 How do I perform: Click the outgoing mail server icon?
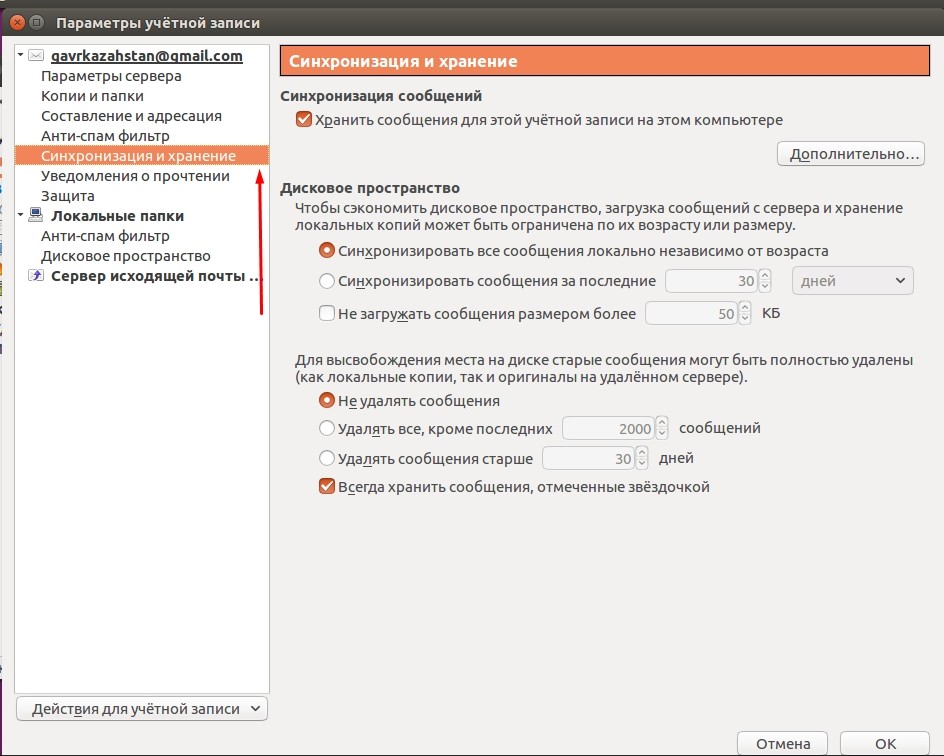click(x=36, y=276)
